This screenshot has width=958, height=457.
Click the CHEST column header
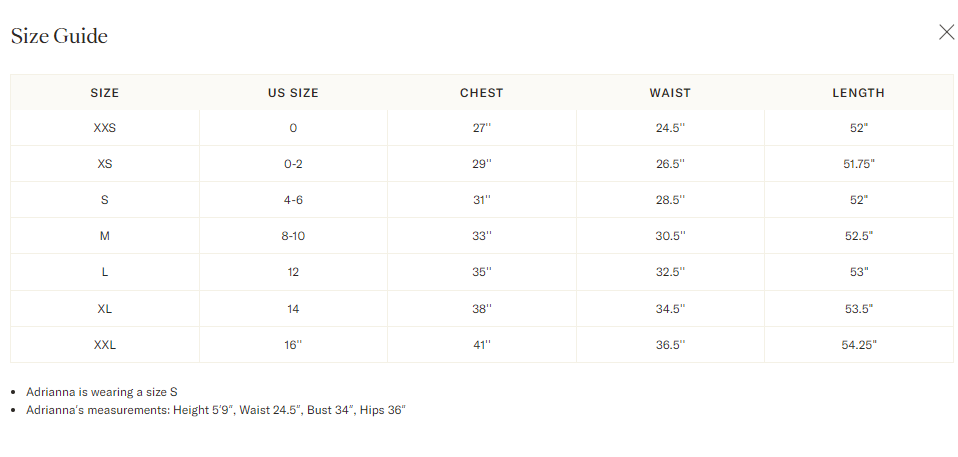[481, 93]
